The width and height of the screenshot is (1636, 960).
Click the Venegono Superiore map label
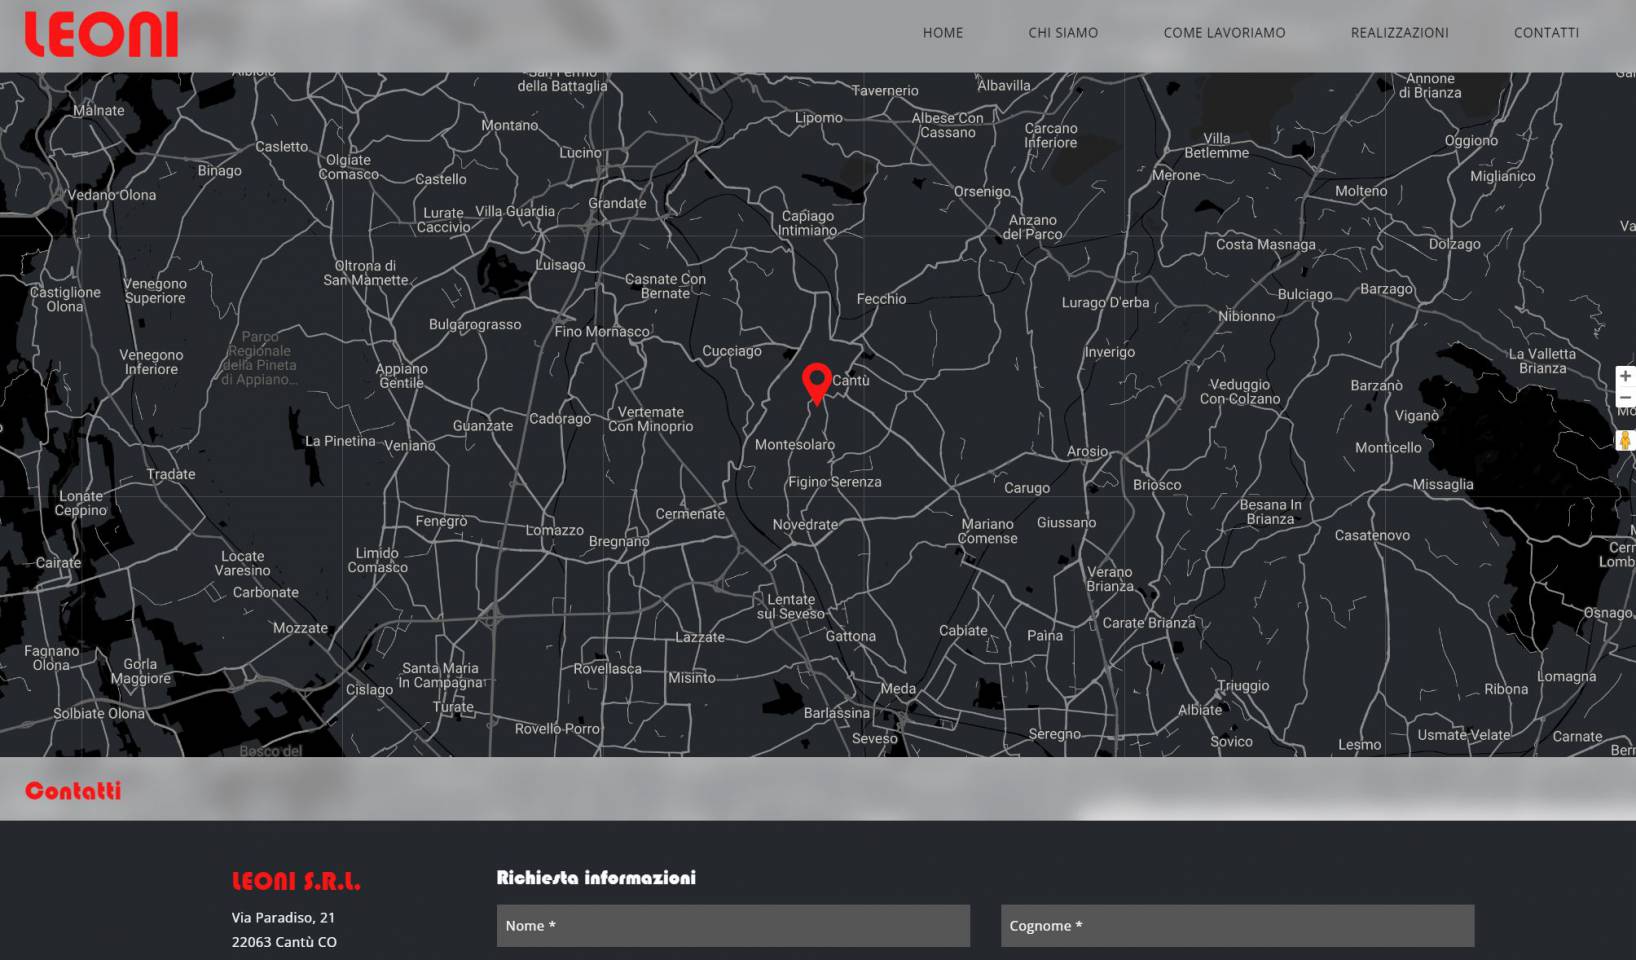(155, 291)
